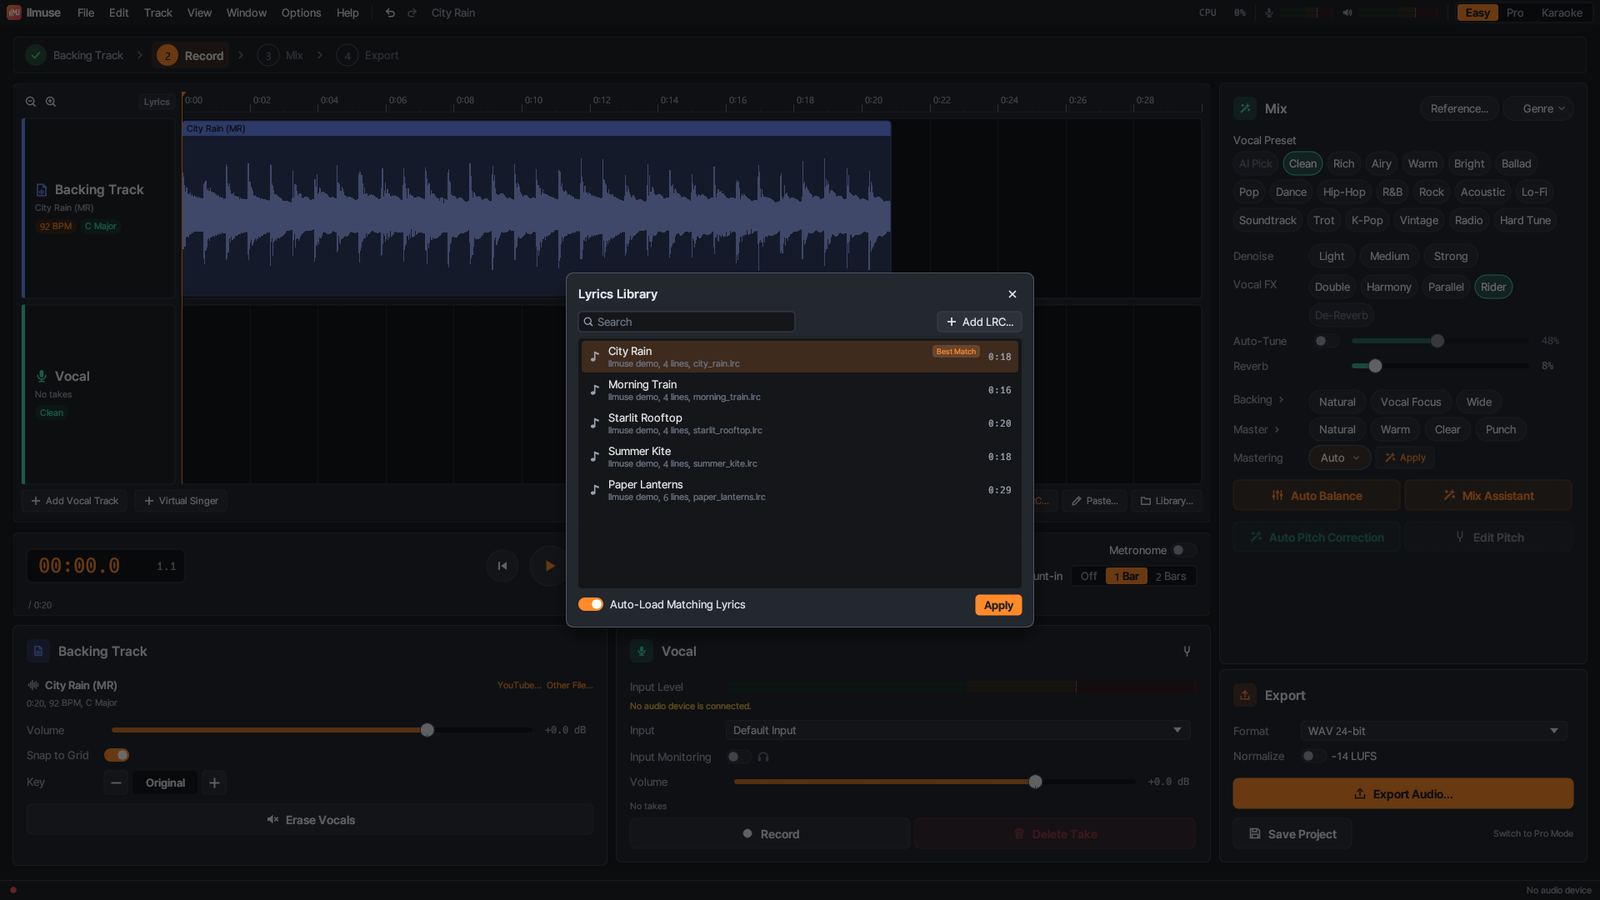Click the speaker icon in the top bar

[1347, 13]
